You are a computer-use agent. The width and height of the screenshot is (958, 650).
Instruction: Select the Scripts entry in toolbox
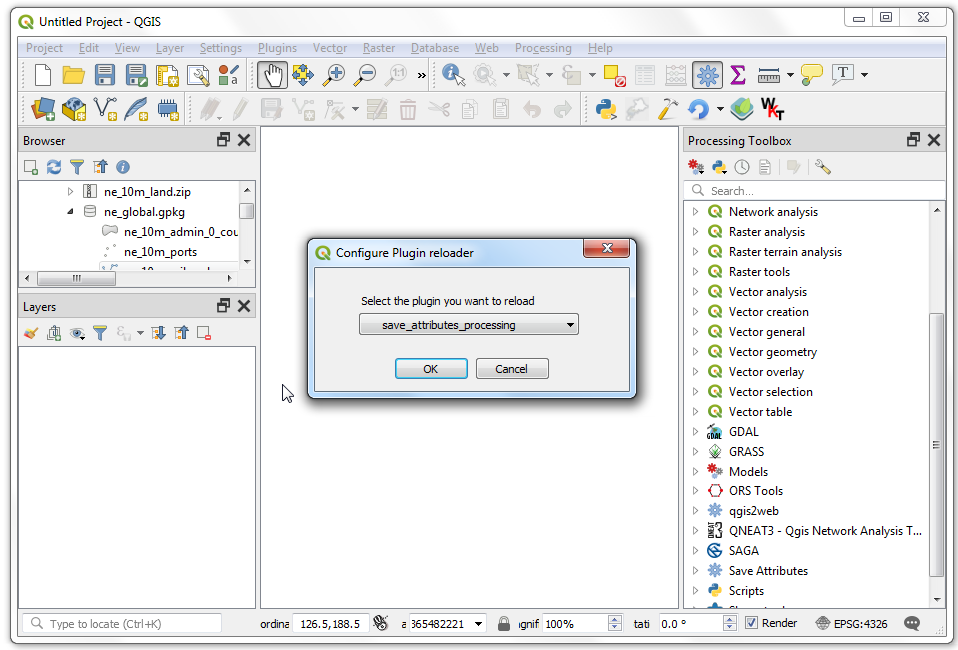[x=746, y=590]
